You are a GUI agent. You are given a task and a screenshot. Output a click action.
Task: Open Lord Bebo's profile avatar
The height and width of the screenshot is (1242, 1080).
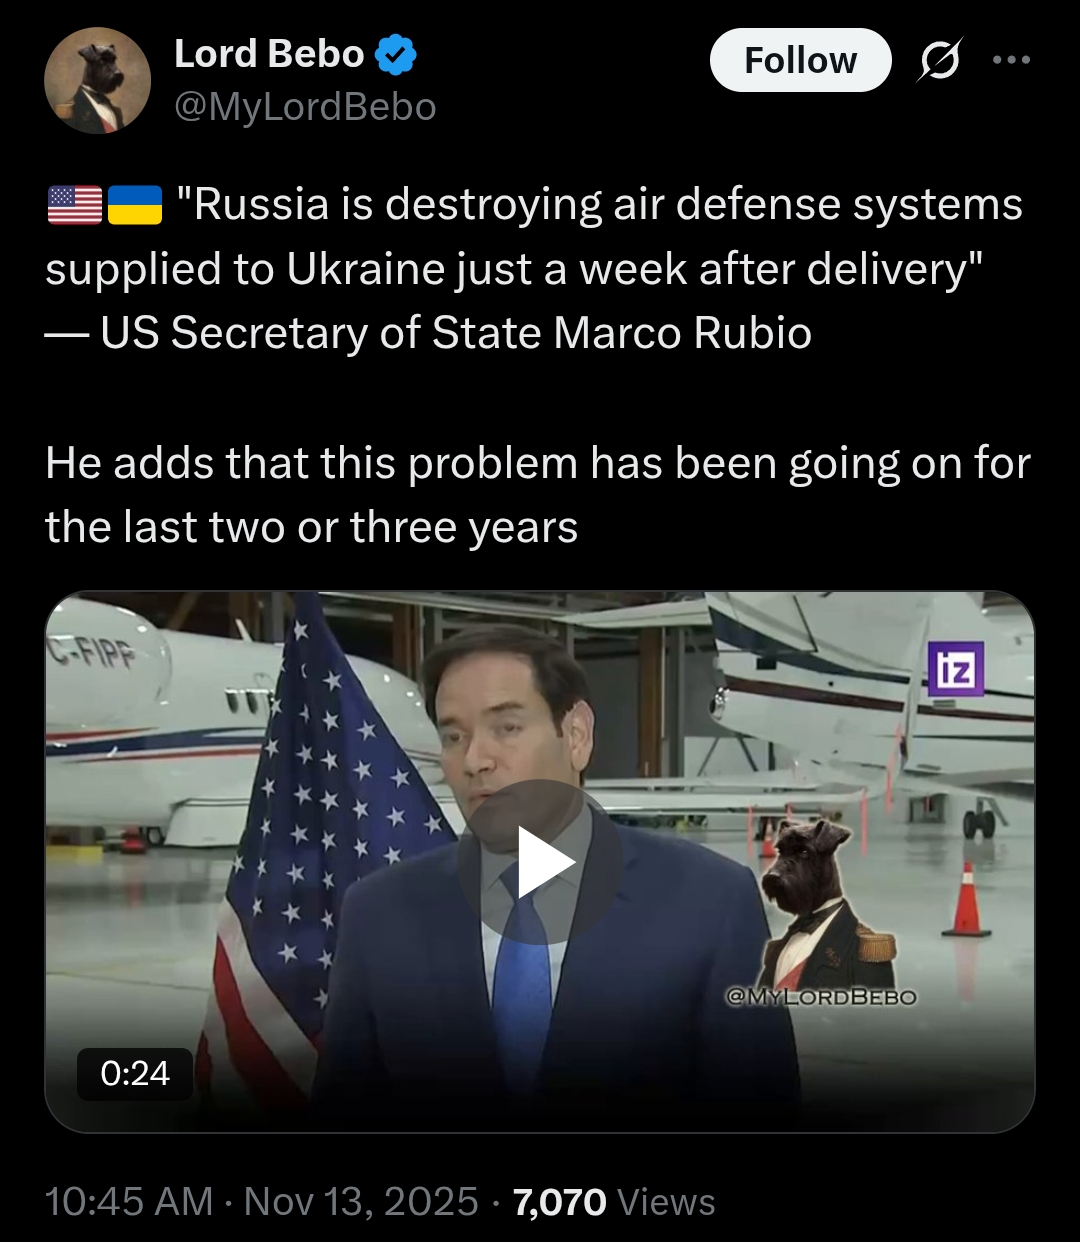(97, 80)
